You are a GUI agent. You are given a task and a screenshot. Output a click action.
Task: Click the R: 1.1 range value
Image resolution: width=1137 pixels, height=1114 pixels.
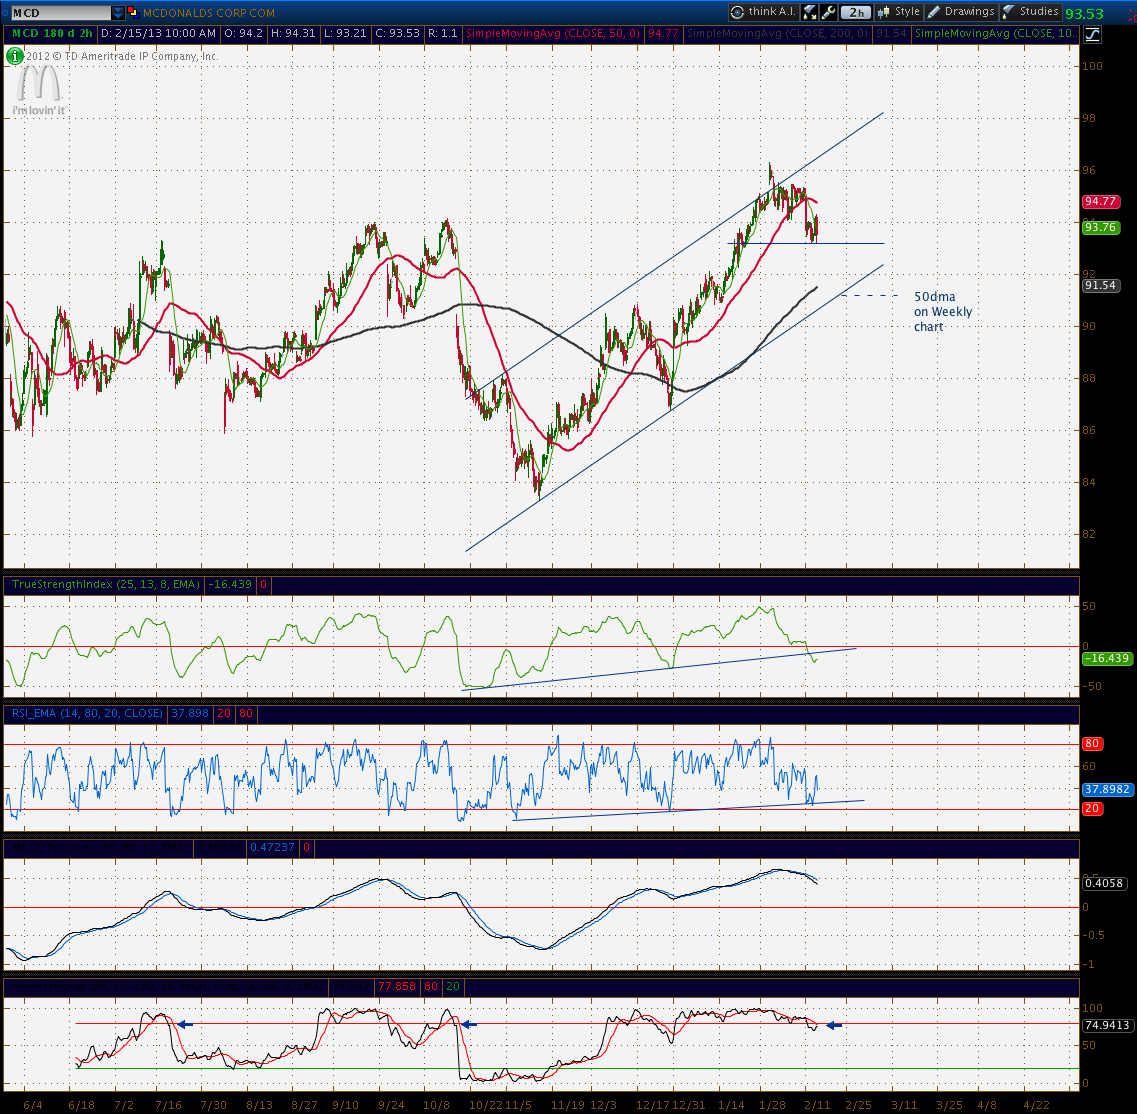pos(442,33)
